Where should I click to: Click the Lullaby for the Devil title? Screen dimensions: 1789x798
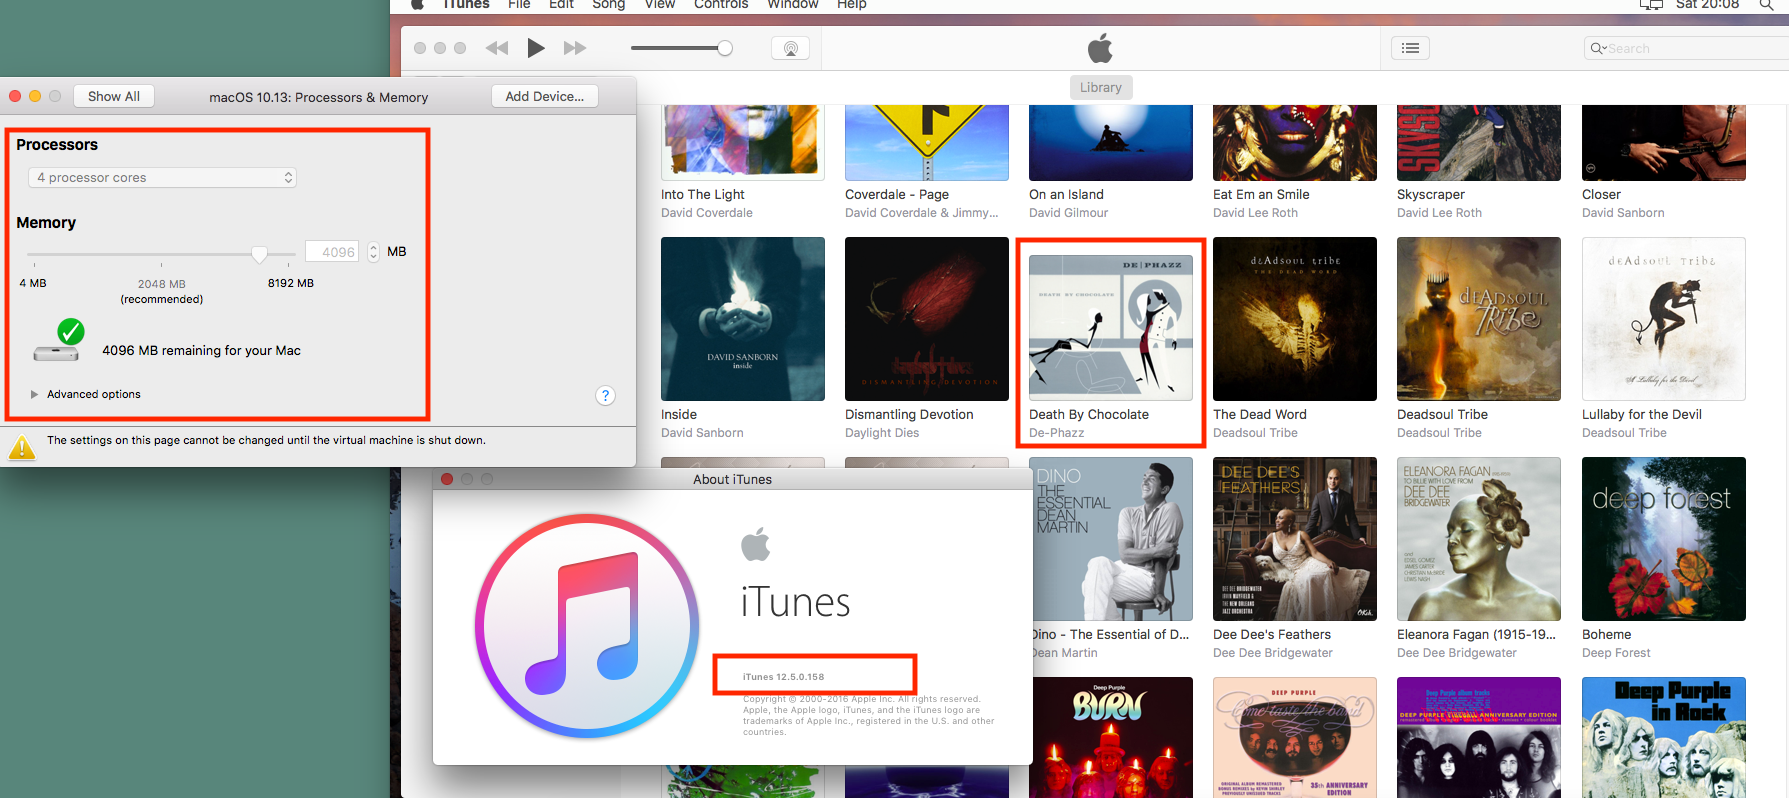(x=1642, y=414)
